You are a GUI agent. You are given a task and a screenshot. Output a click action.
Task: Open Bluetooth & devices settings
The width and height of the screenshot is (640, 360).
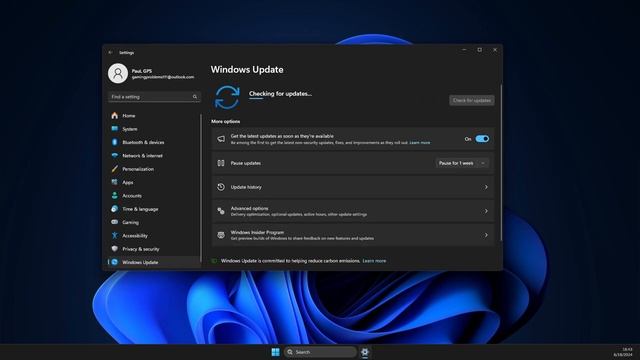pos(154,142)
